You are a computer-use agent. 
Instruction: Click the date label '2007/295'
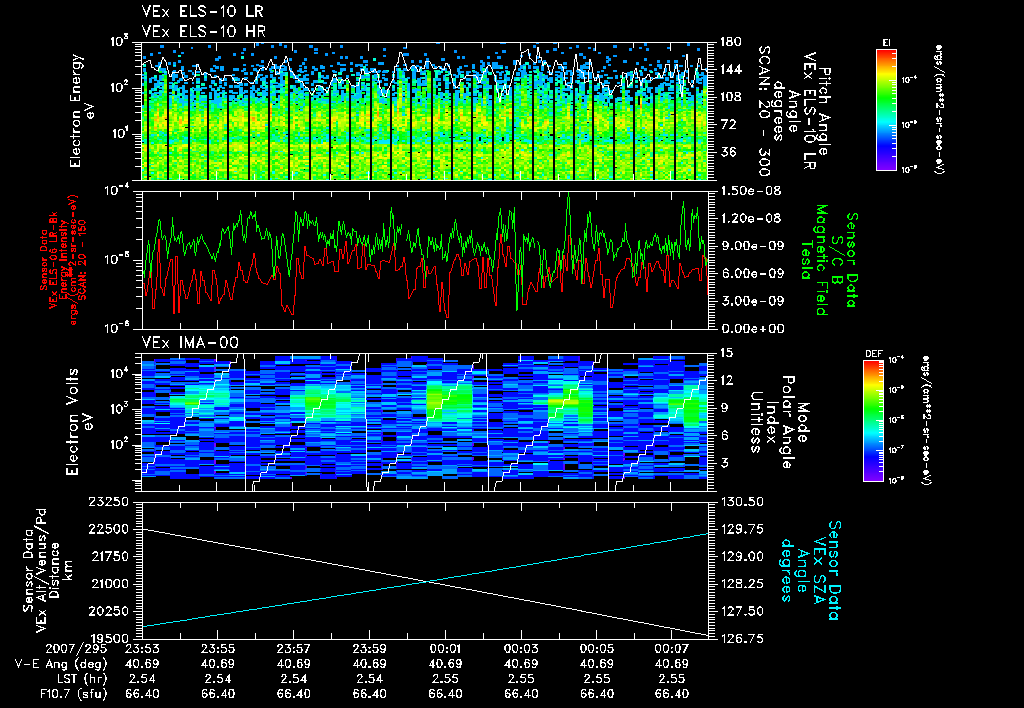pos(76,649)
